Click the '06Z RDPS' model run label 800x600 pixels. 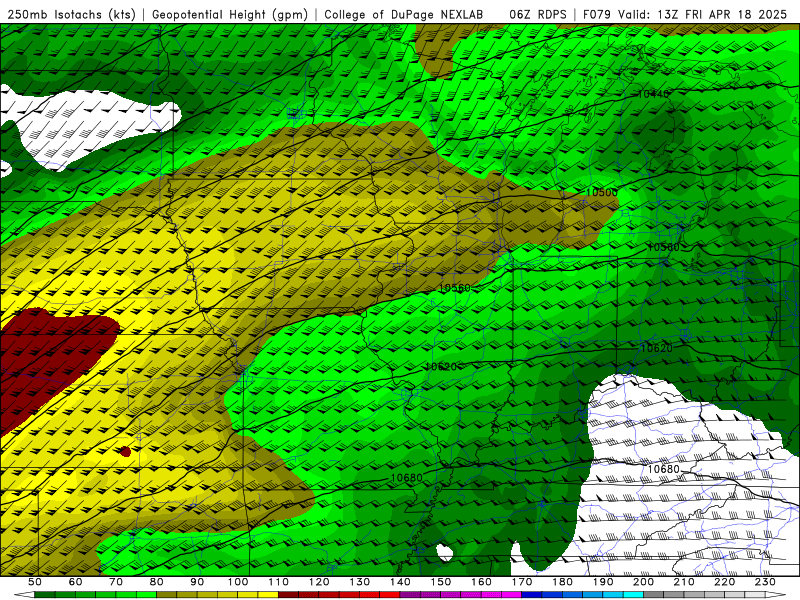point(538,15)
